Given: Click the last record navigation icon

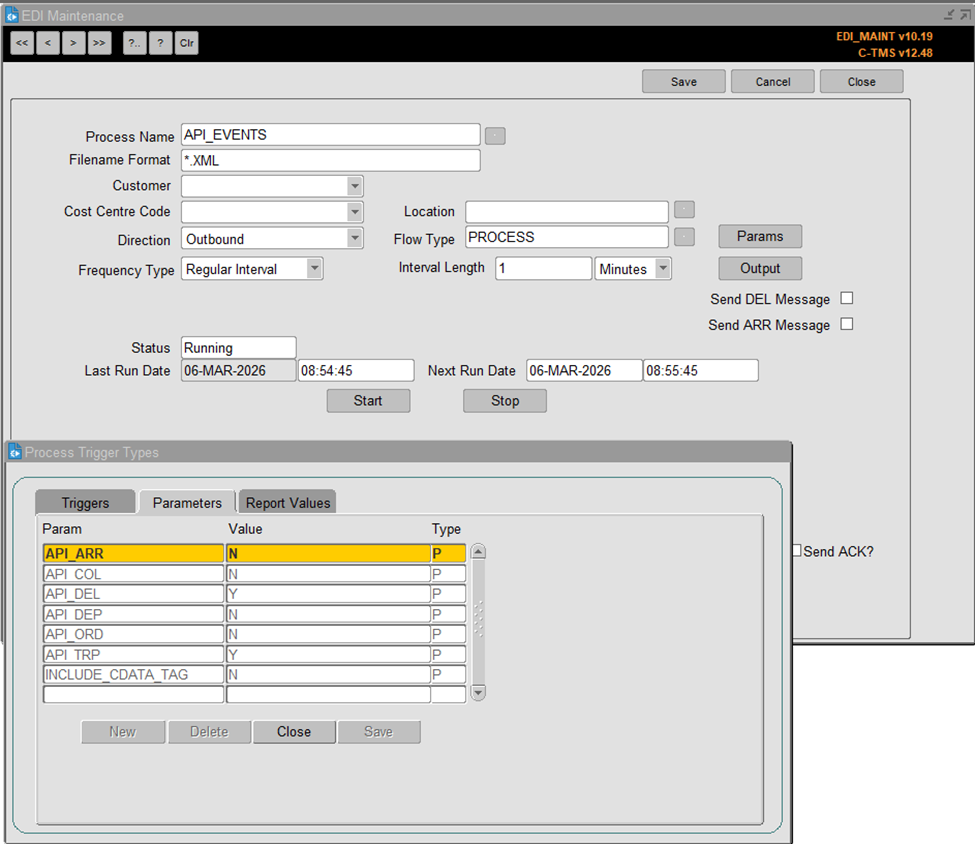Looking at the screenshot, I should [98, 42].
